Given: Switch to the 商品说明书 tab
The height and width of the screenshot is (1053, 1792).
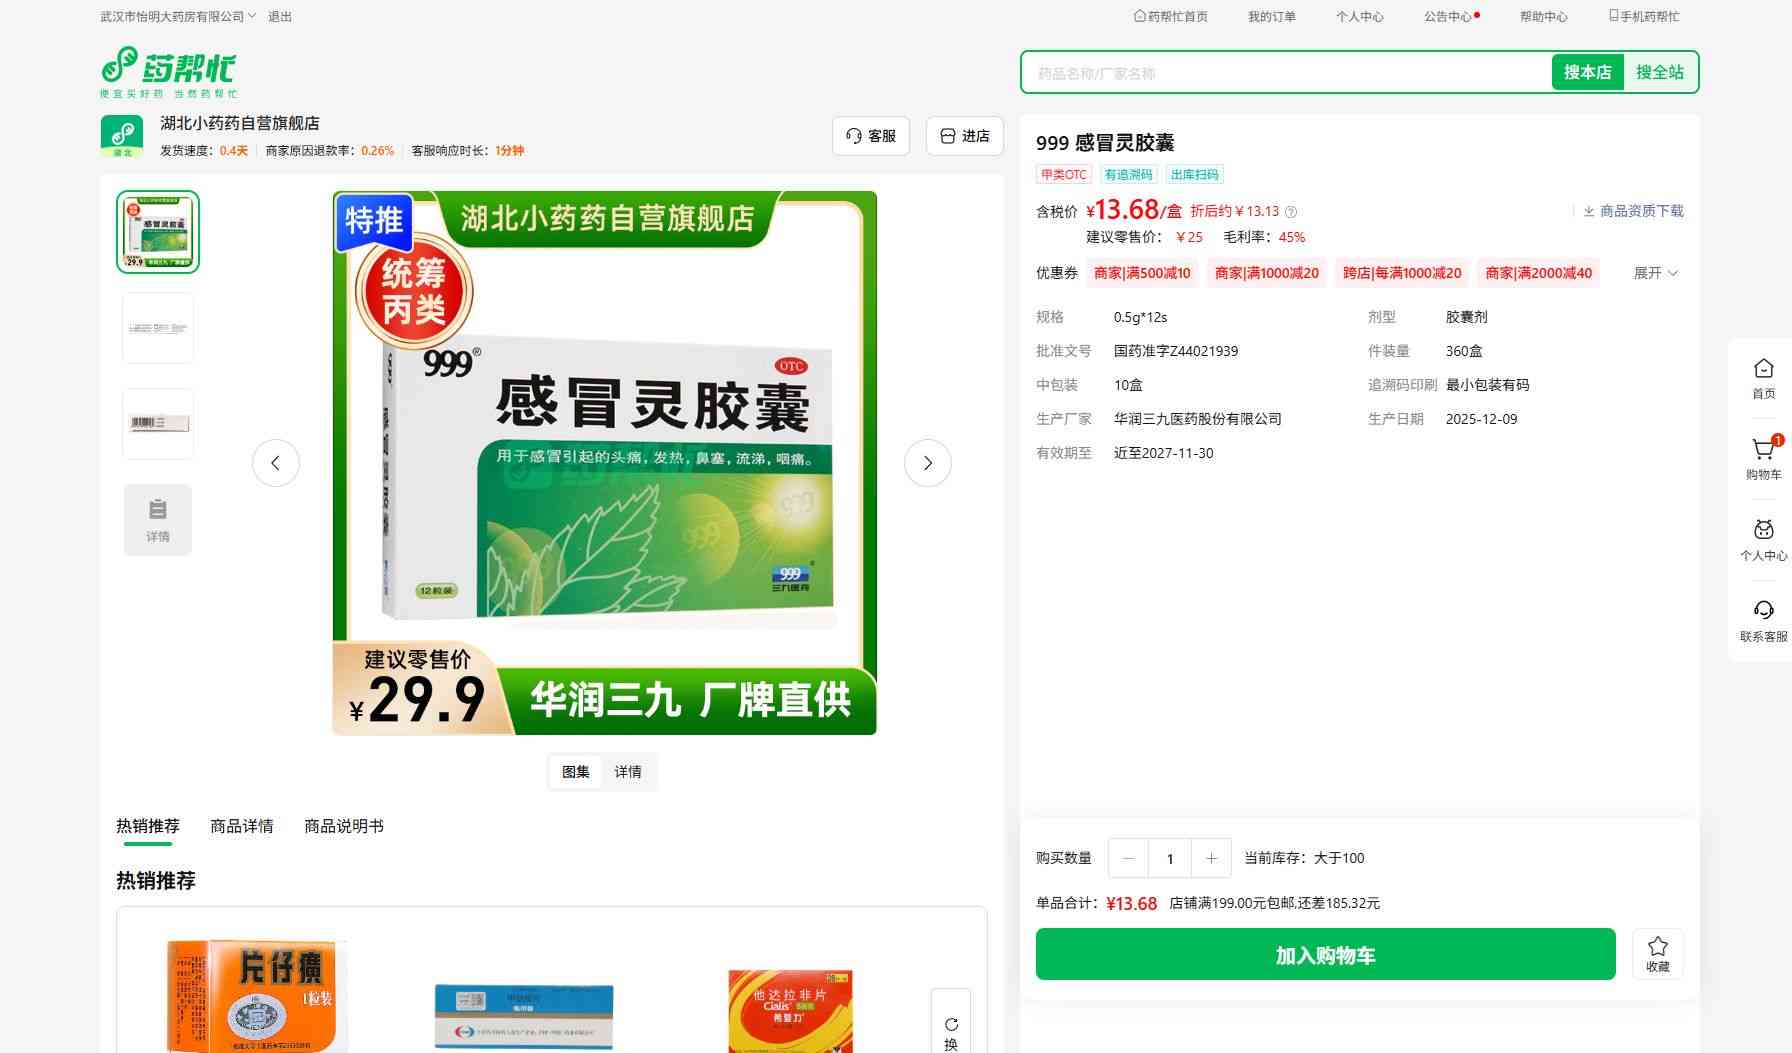Looking at the screenshot, I should [343, 826].
